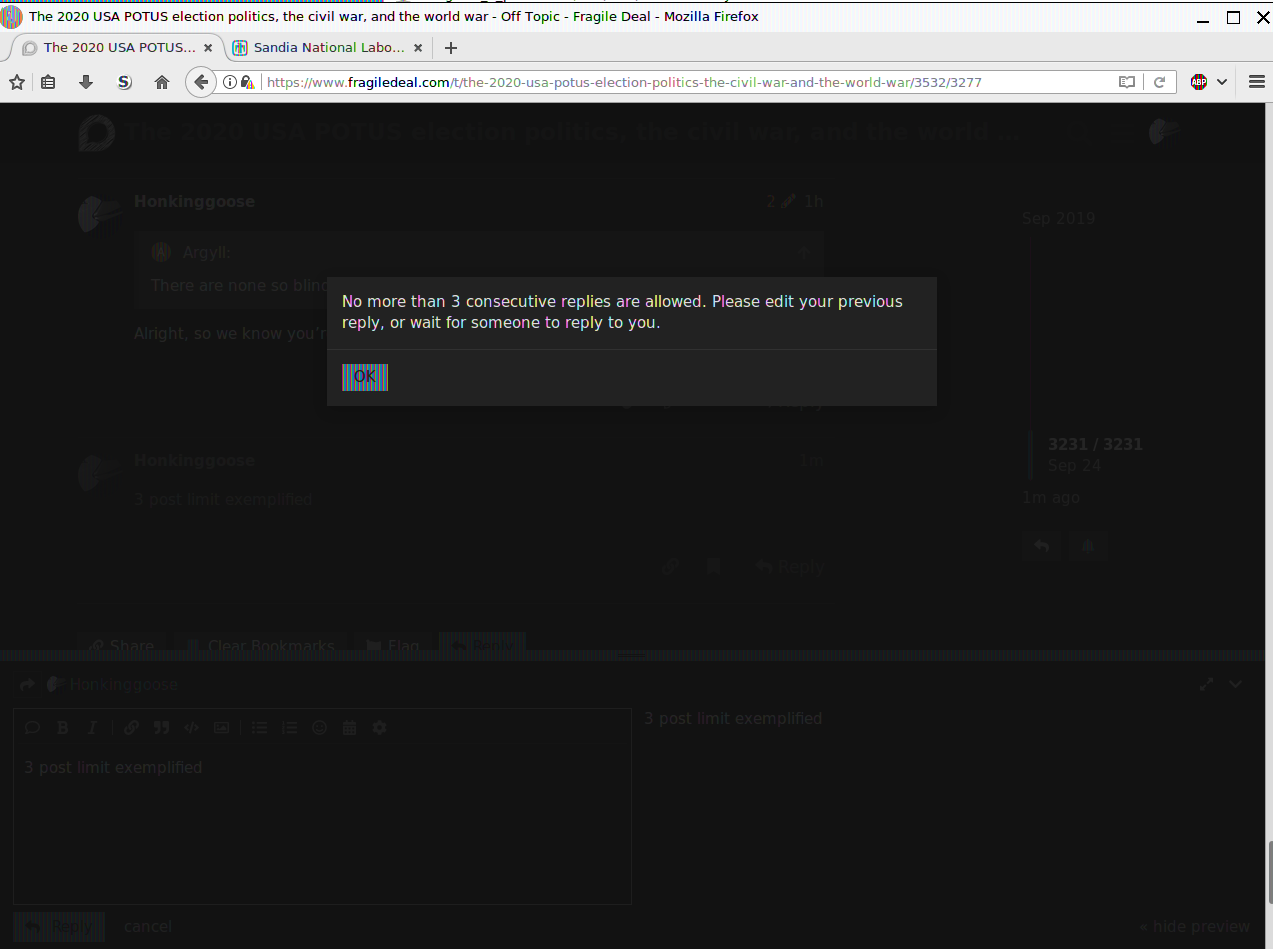Click the Bold icon in the composer toolbar

coord(62,728)
